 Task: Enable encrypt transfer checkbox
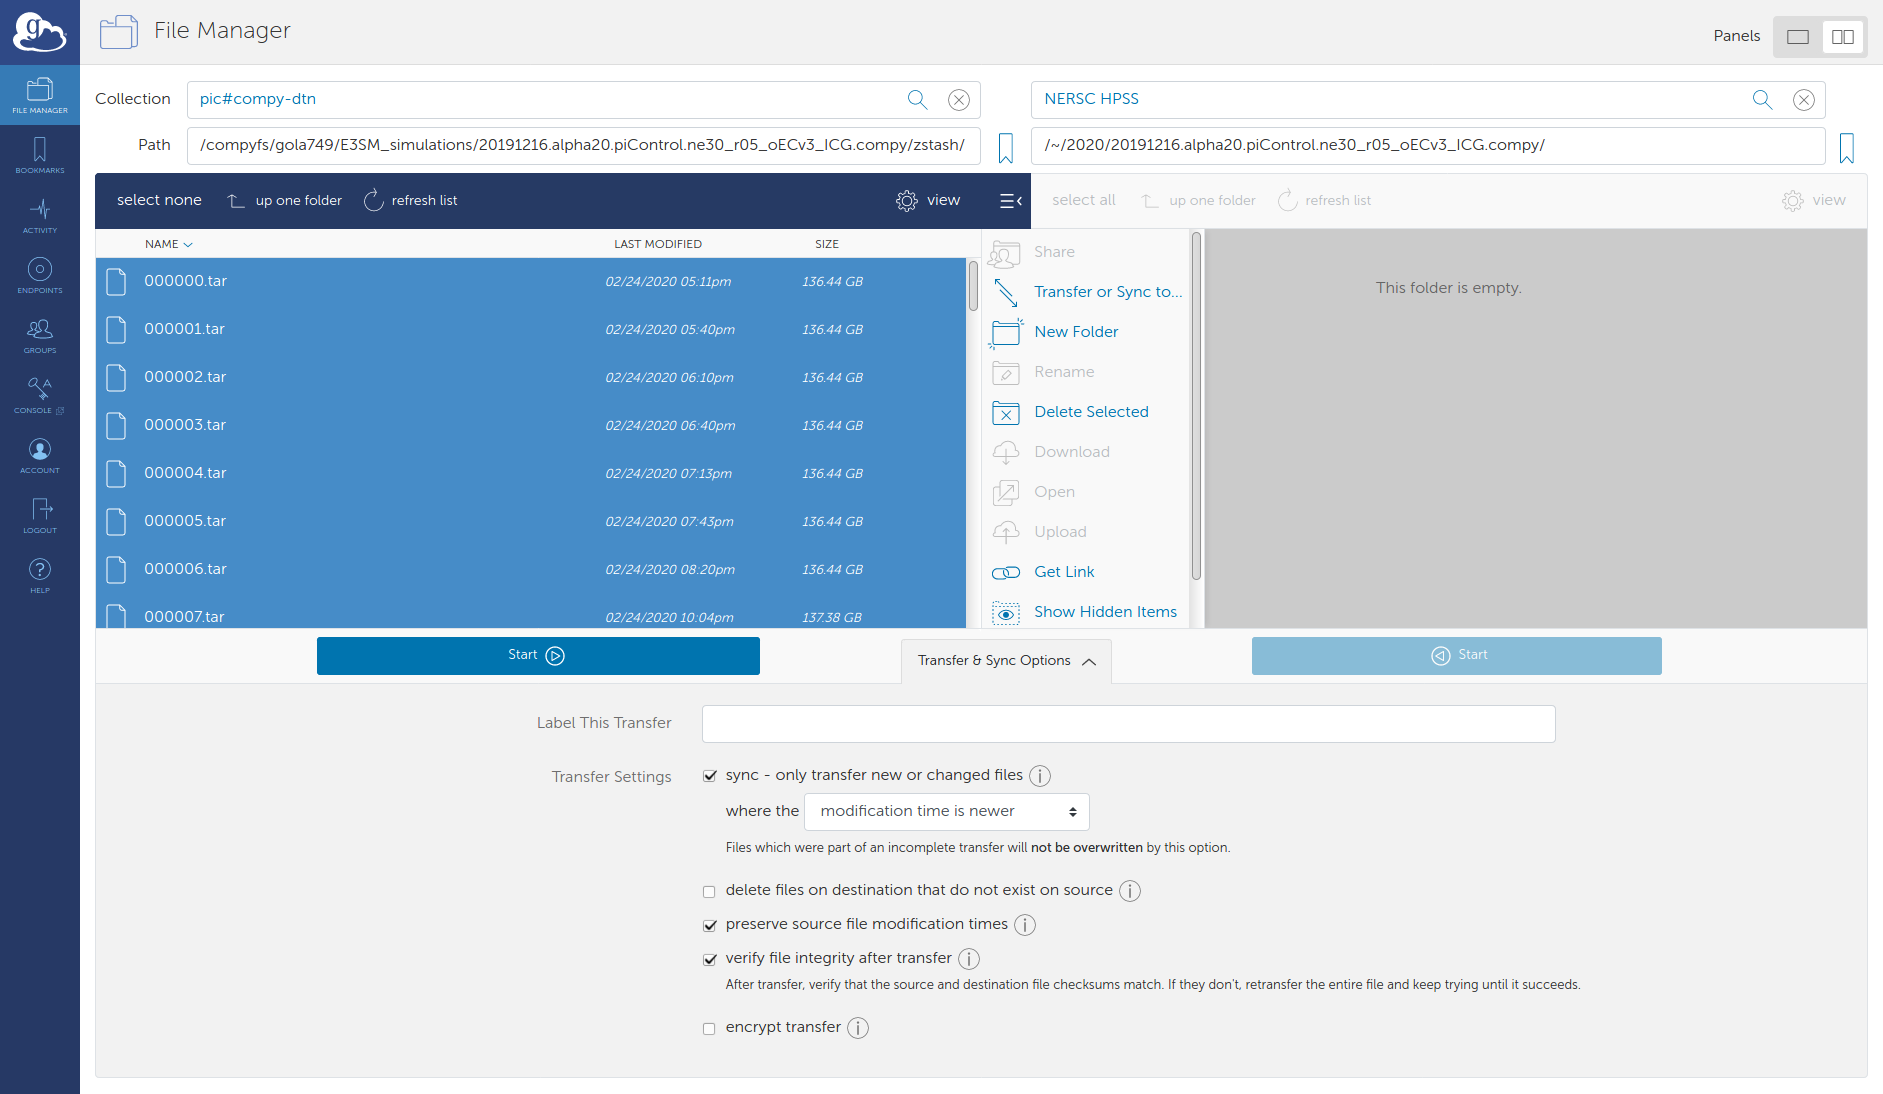tap(709, 1028)
